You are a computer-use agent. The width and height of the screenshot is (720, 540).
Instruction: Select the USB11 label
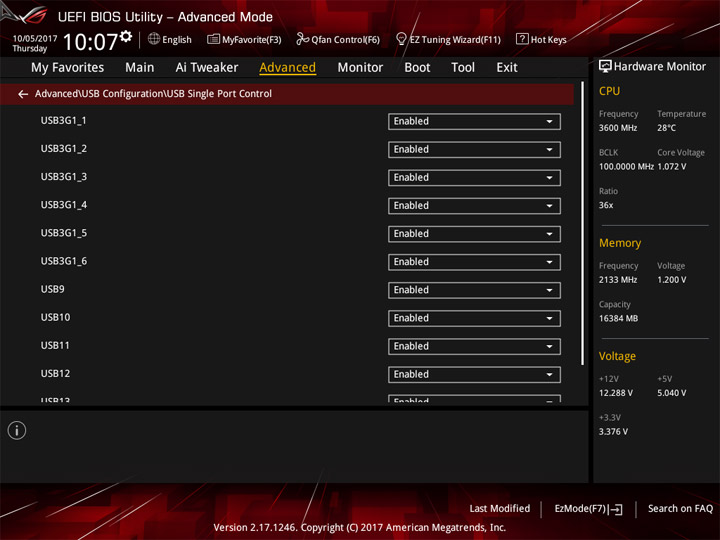point(55,346)
